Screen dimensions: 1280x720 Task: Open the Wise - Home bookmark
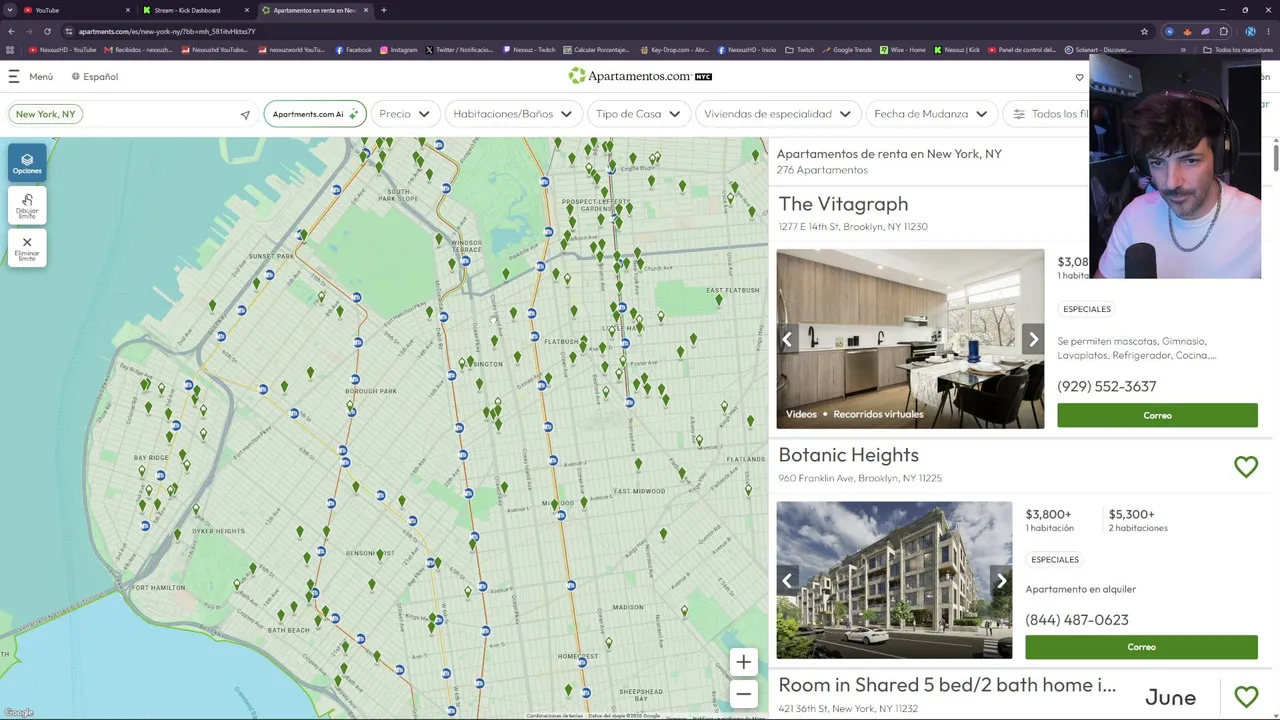click(903, 50)
